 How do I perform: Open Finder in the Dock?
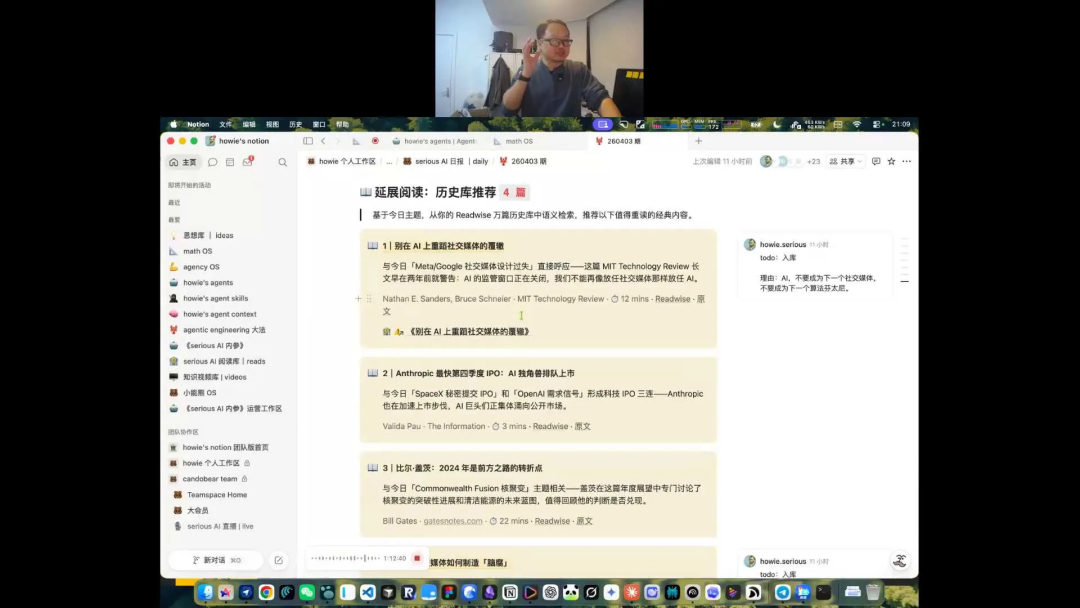pyautogui.click(x=205, y=592)
